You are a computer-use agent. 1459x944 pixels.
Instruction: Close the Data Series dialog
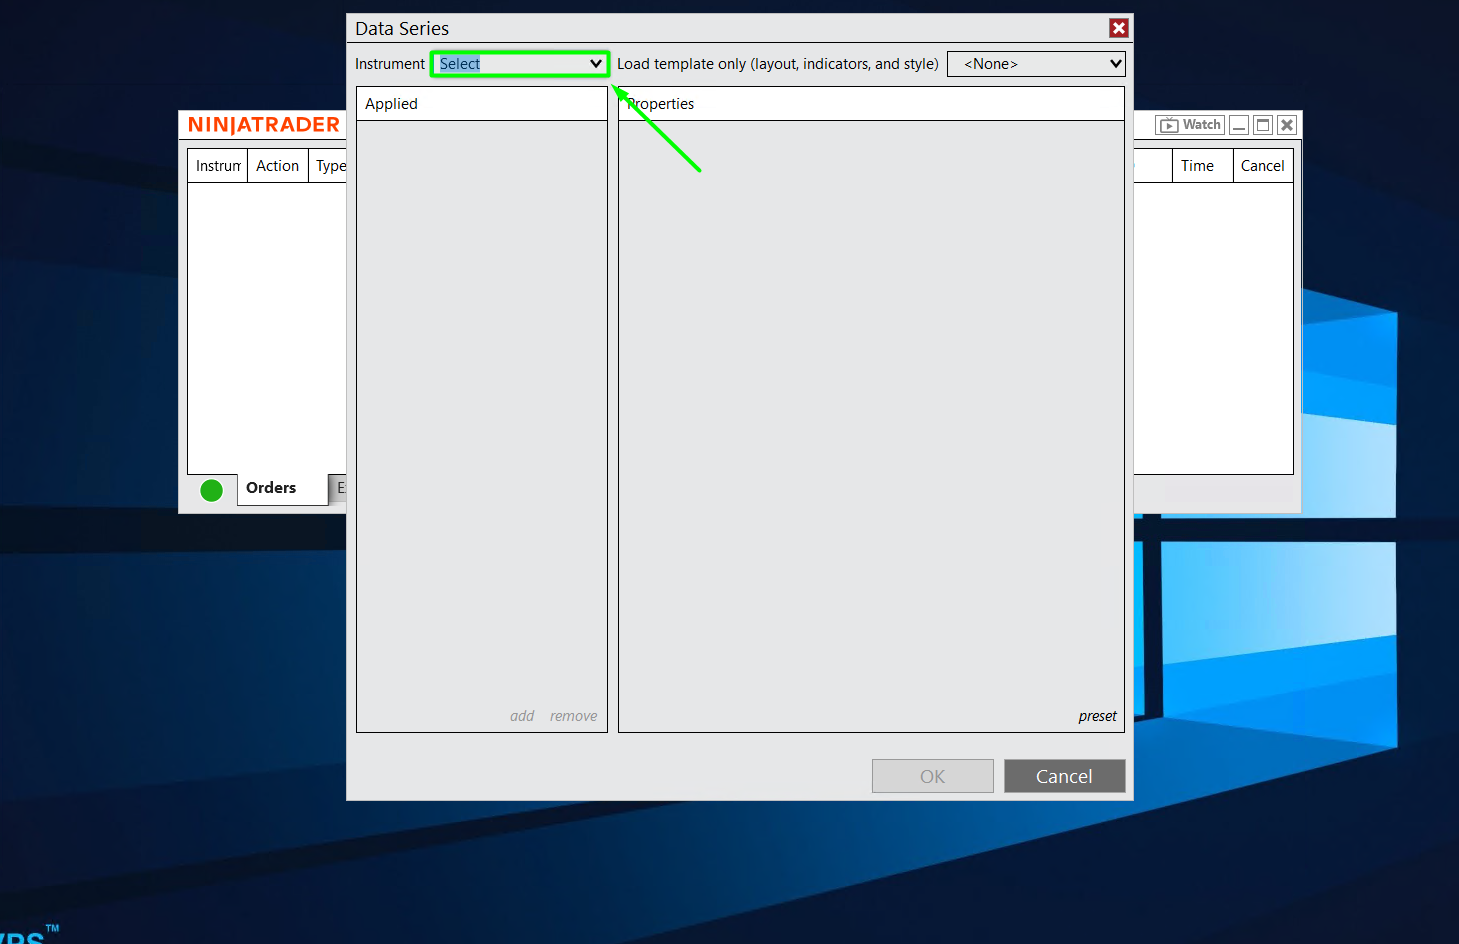(1118, 29)
